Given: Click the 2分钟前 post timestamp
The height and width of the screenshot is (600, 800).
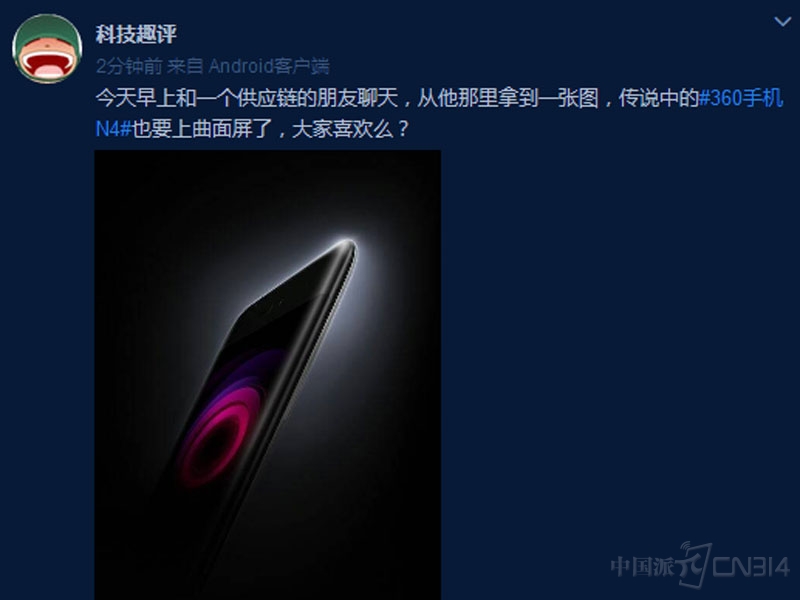Looking at the screenshot, I should [129, 66].
